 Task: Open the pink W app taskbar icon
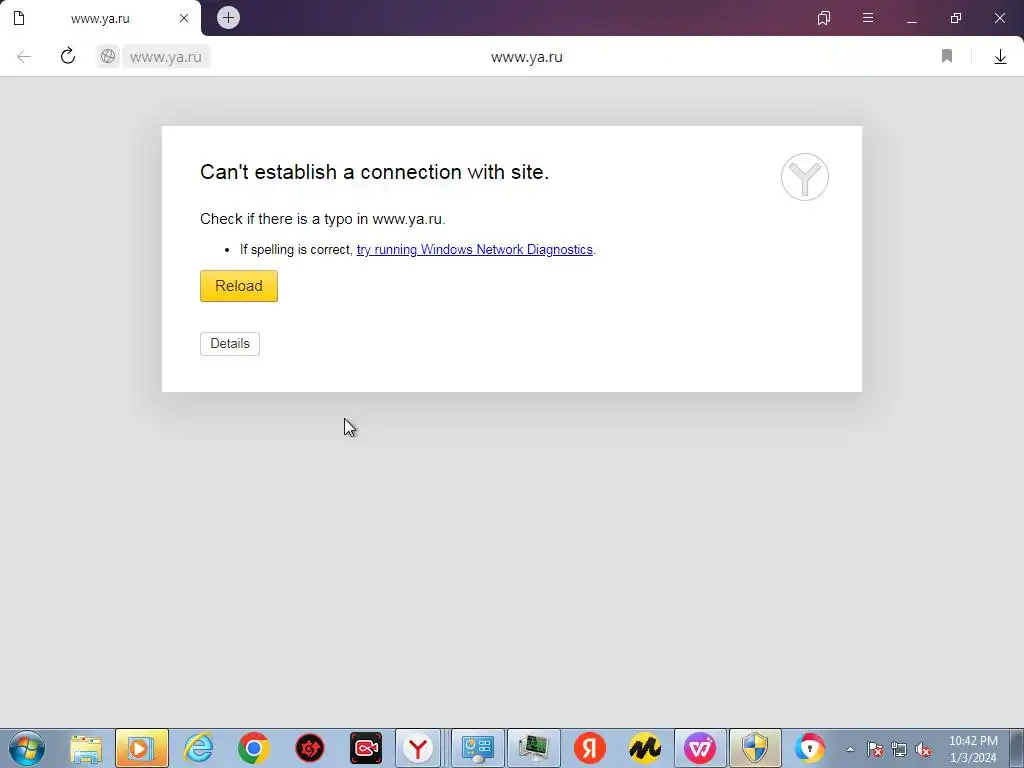pos(700,748)
